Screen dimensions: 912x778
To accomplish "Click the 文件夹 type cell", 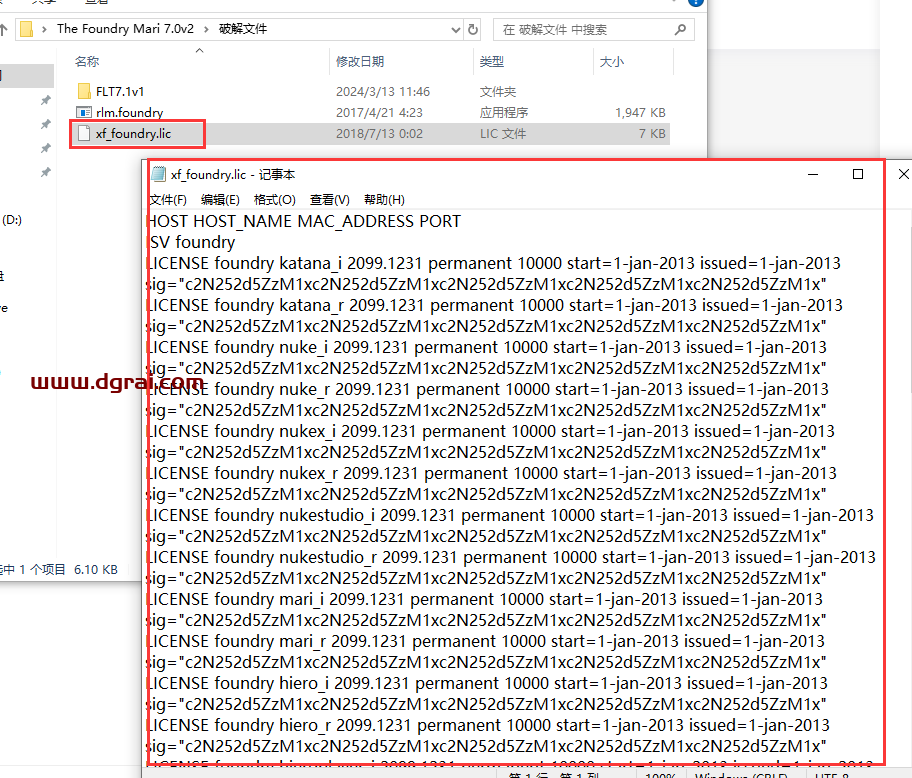I will pyautogui.click(x=498, y=92).
